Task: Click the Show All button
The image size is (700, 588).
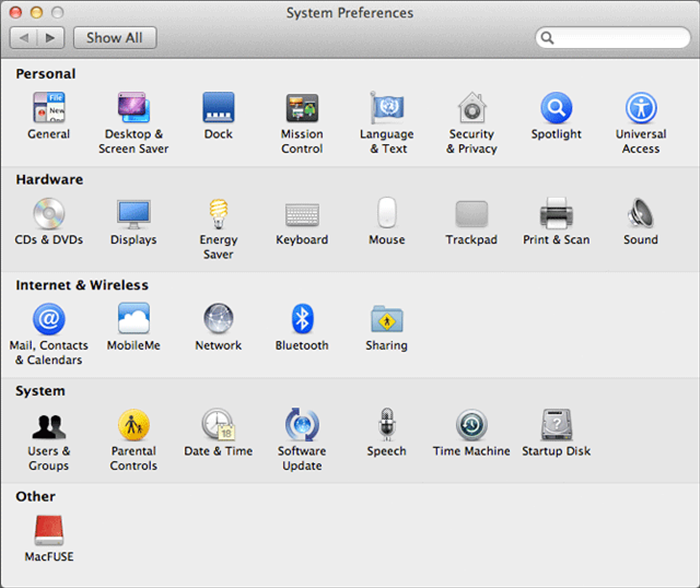Action: click(115, 38)
